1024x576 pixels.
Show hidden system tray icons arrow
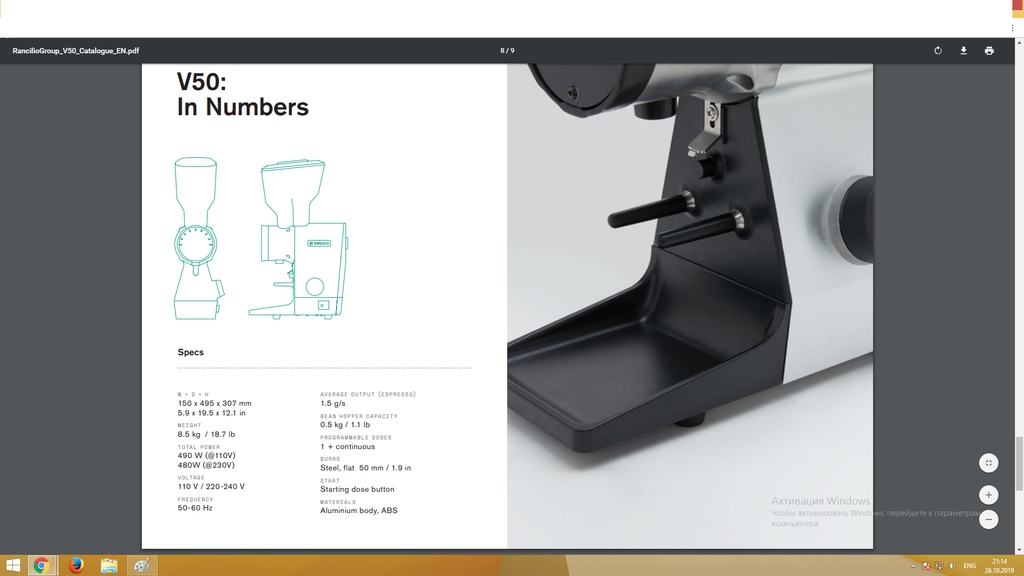(913, 566)
